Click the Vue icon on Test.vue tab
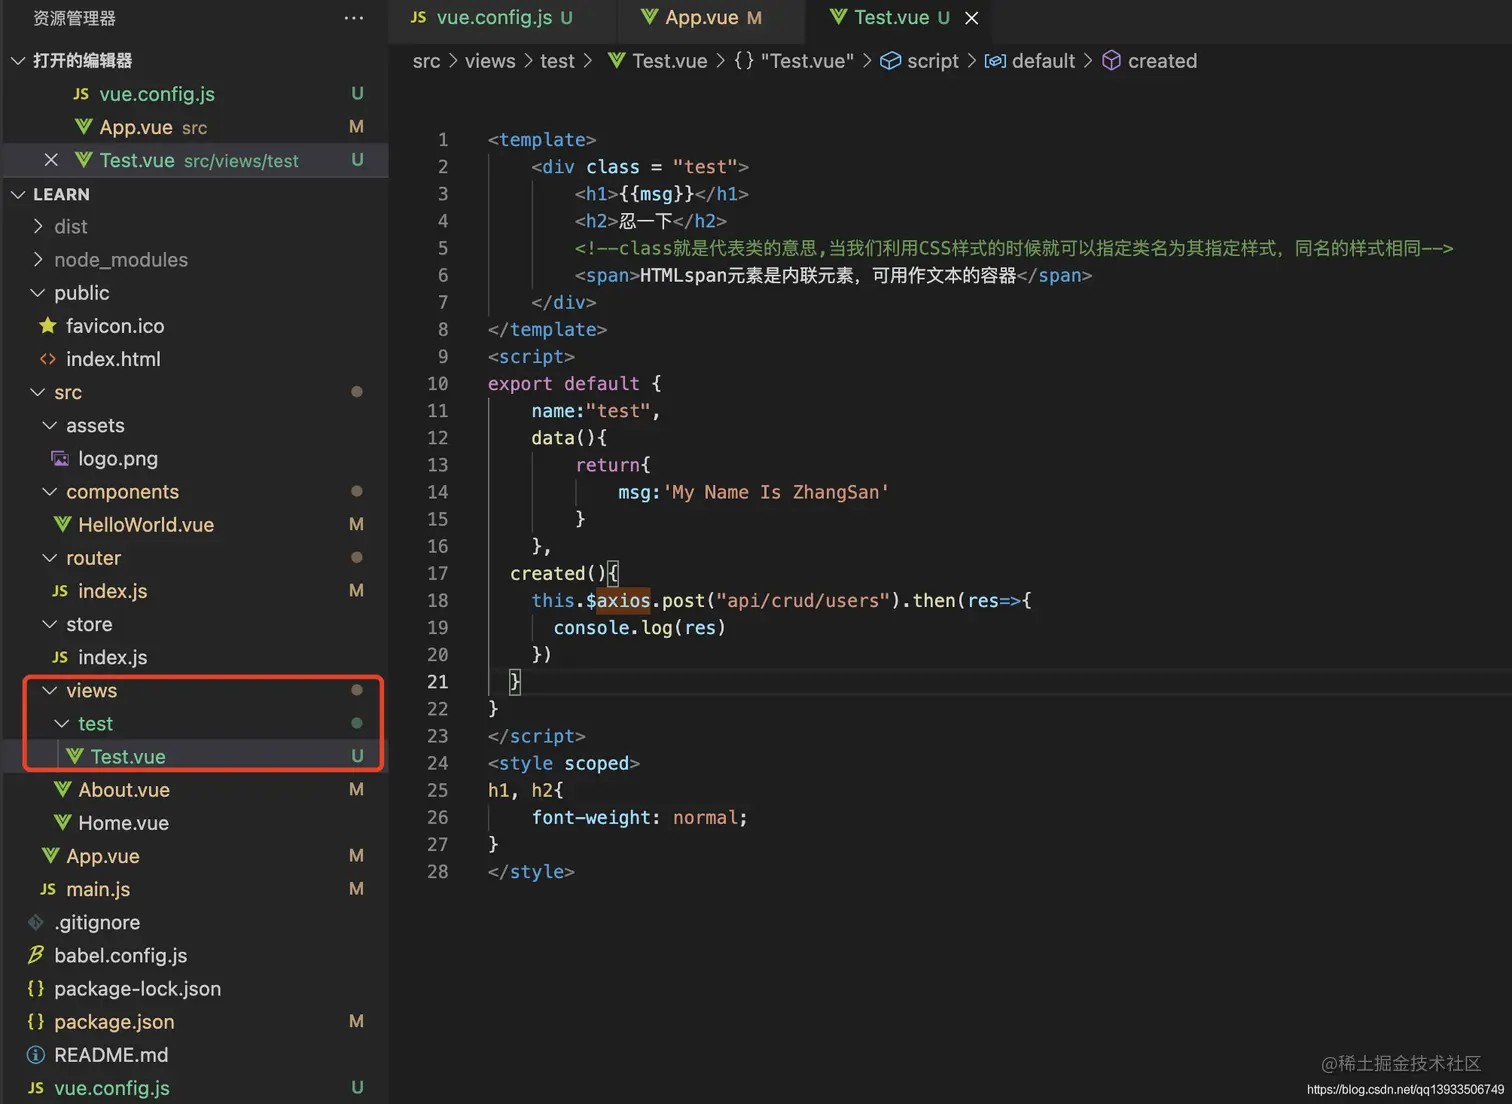The height and width of the screenshot is (1104, 1512). click(x=838, y=17)
